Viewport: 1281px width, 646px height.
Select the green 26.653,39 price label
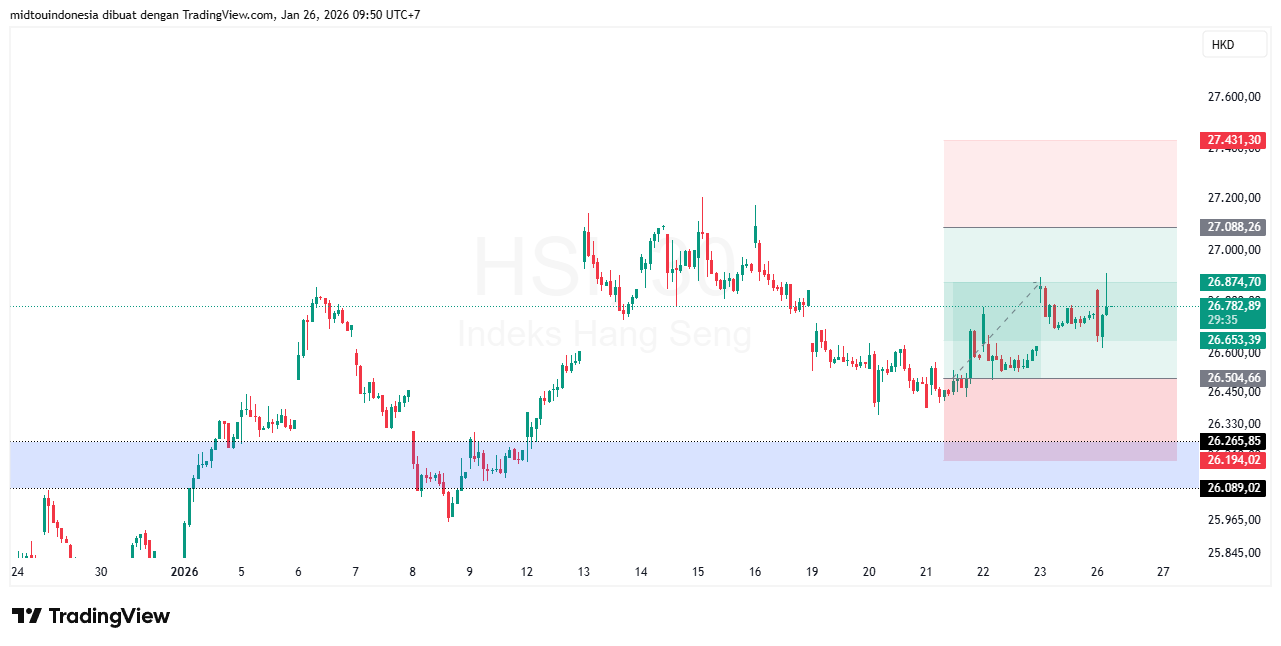(x=1233, y=341)
